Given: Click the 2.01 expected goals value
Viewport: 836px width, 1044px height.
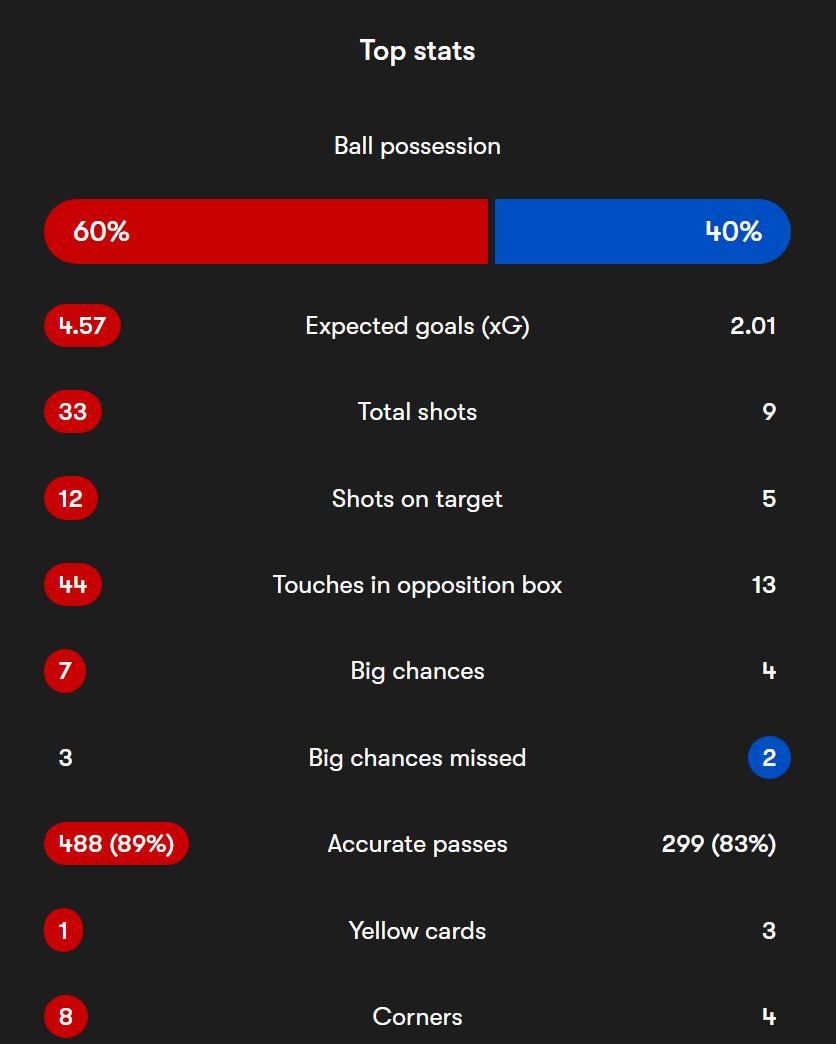Looking at the screenshot, I should tap(753, 326).
